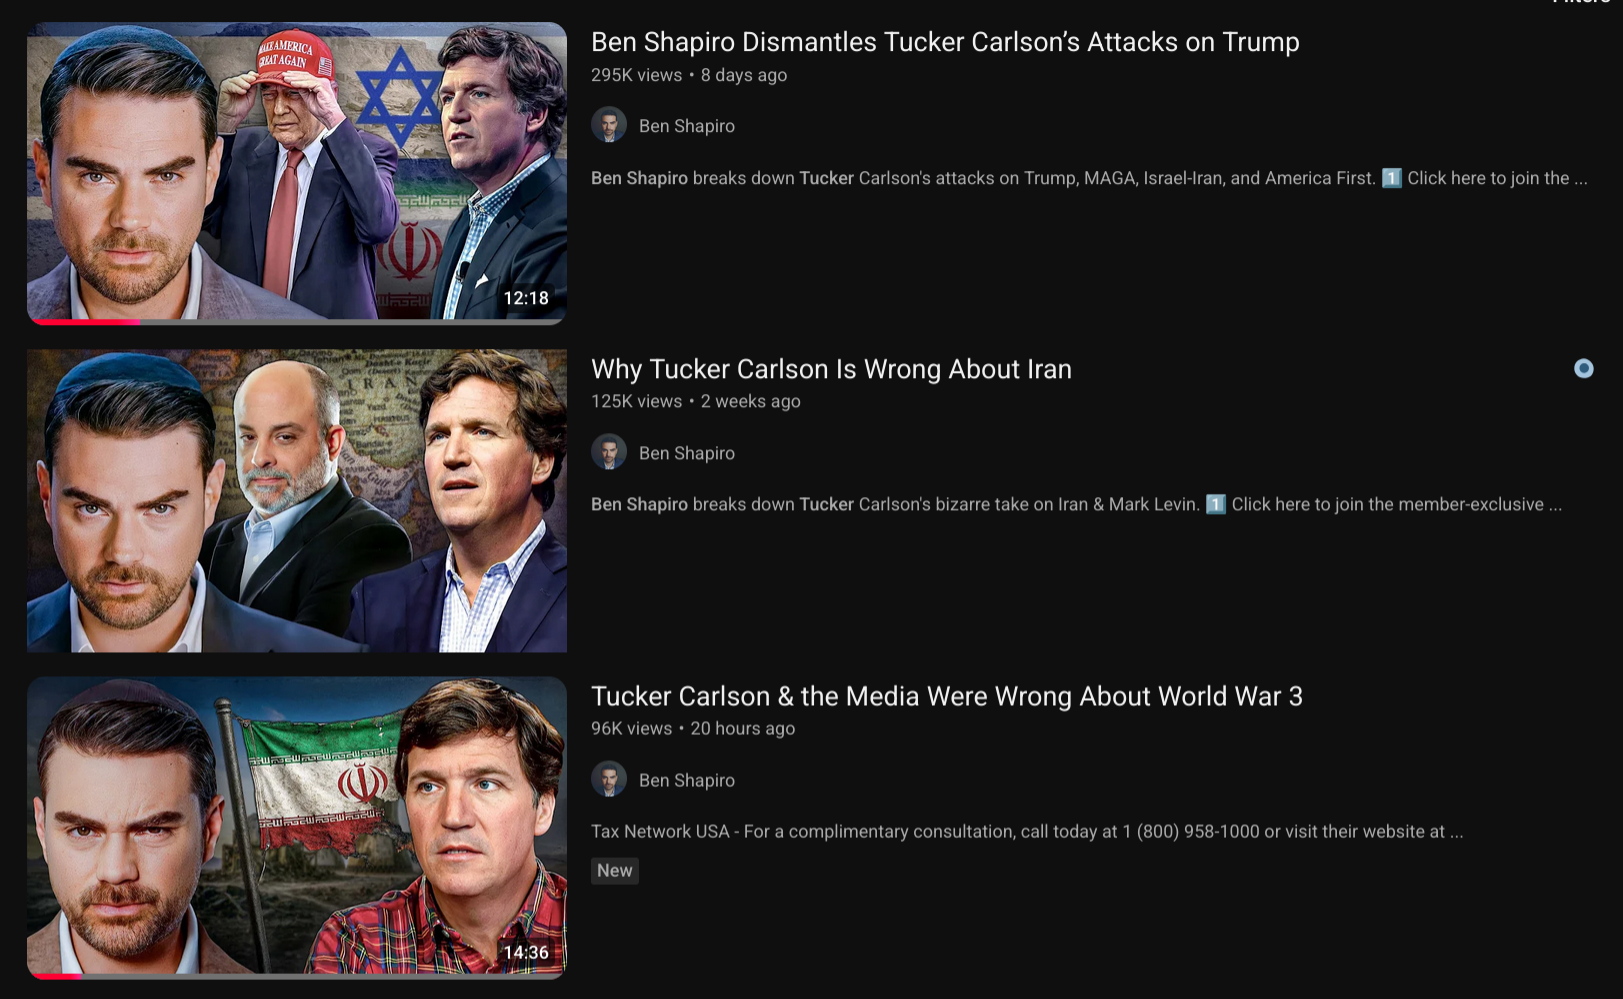Click the description 'Ben Shapiro breaks down Tucker Carlson's attacks on Trump'
The height and width of the screenshot is (999, 1623).
click(x=1089, y=178)
